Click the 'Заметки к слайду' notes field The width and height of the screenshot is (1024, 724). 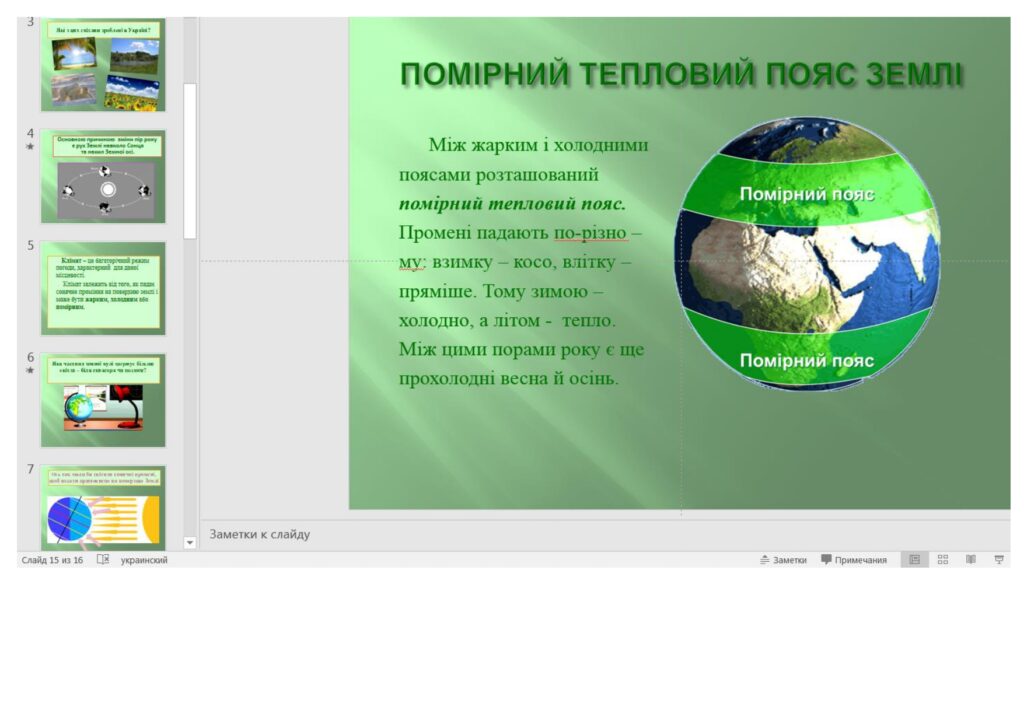(x=605, y=535)
